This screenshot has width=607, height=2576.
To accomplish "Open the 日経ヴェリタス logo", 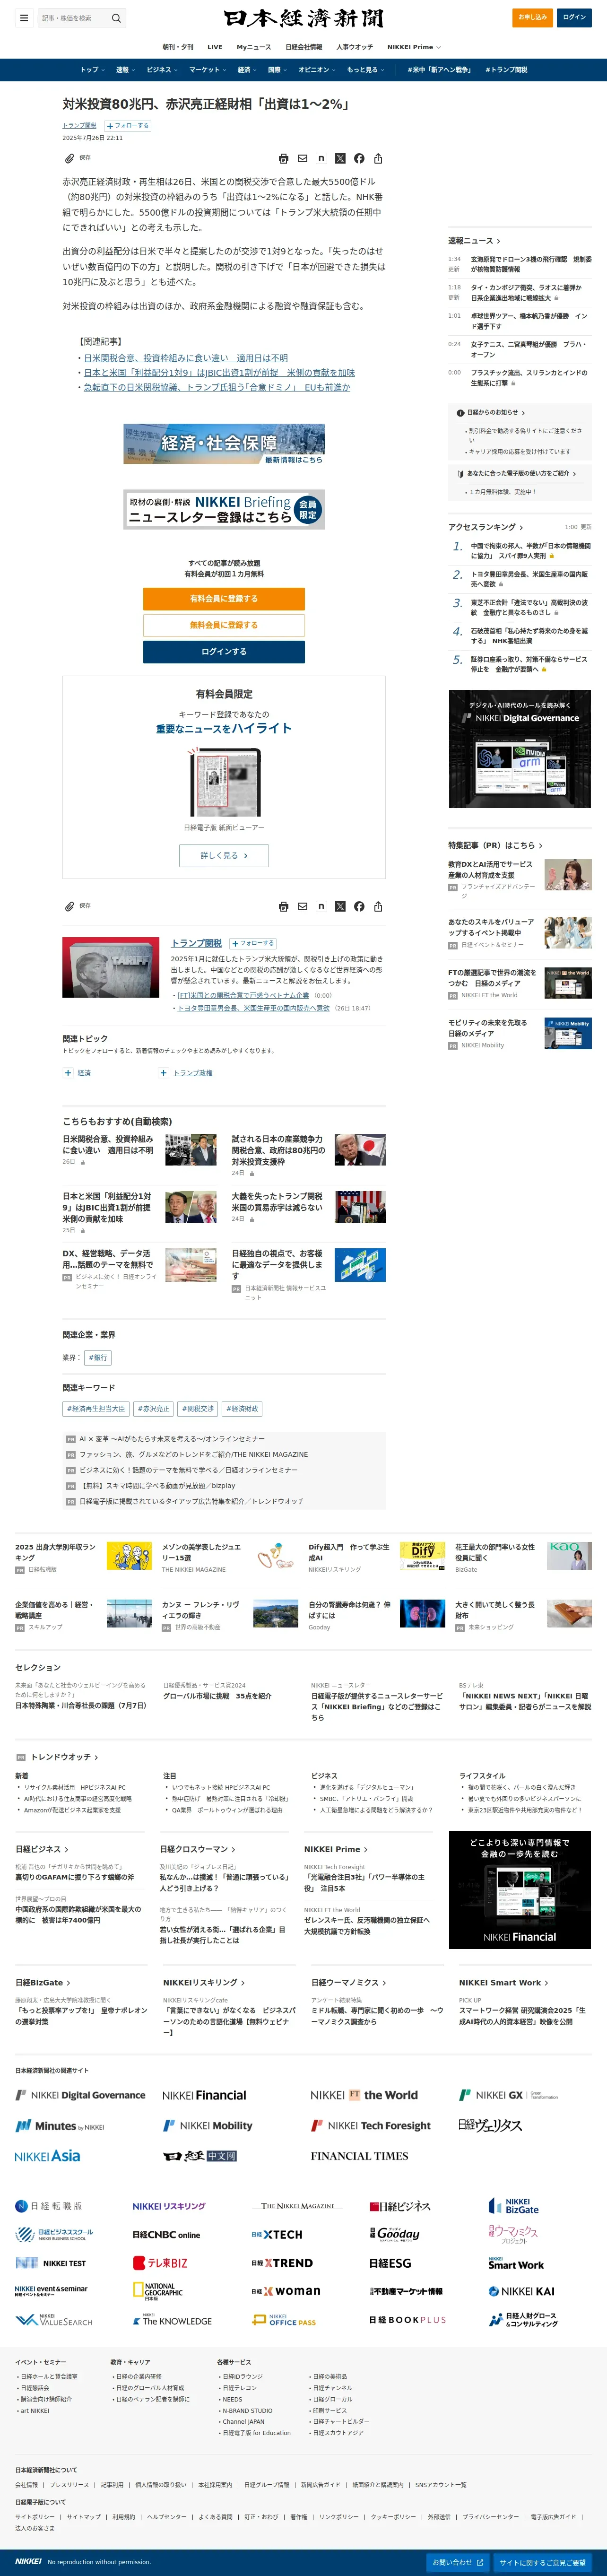I will 490,2125.
